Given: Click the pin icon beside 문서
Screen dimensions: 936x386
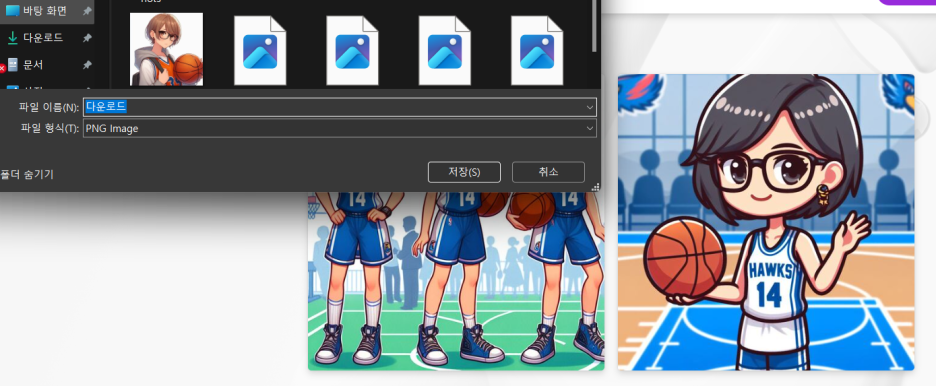Looking at the screenshot, I should 87,65.
